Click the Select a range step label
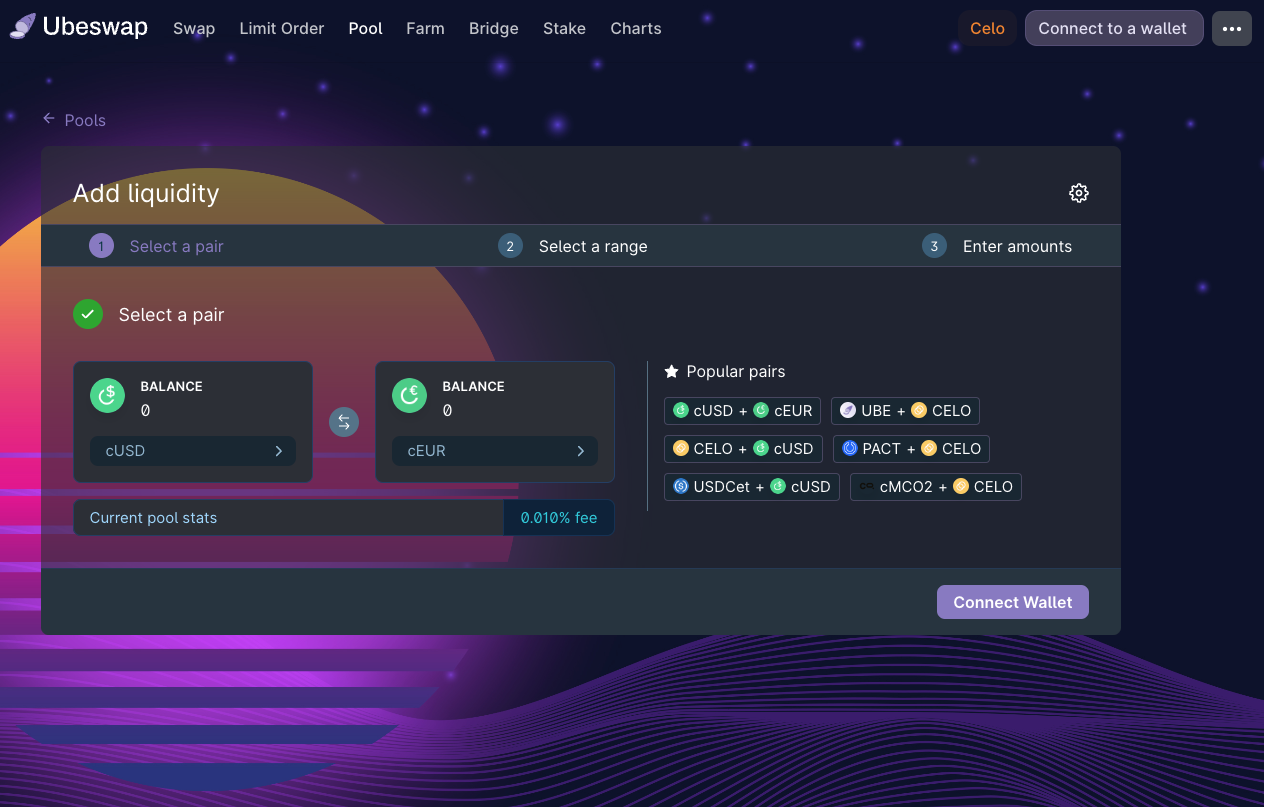Image resolution: width=1264 pixels, height=807 pixels. [593, 246]
